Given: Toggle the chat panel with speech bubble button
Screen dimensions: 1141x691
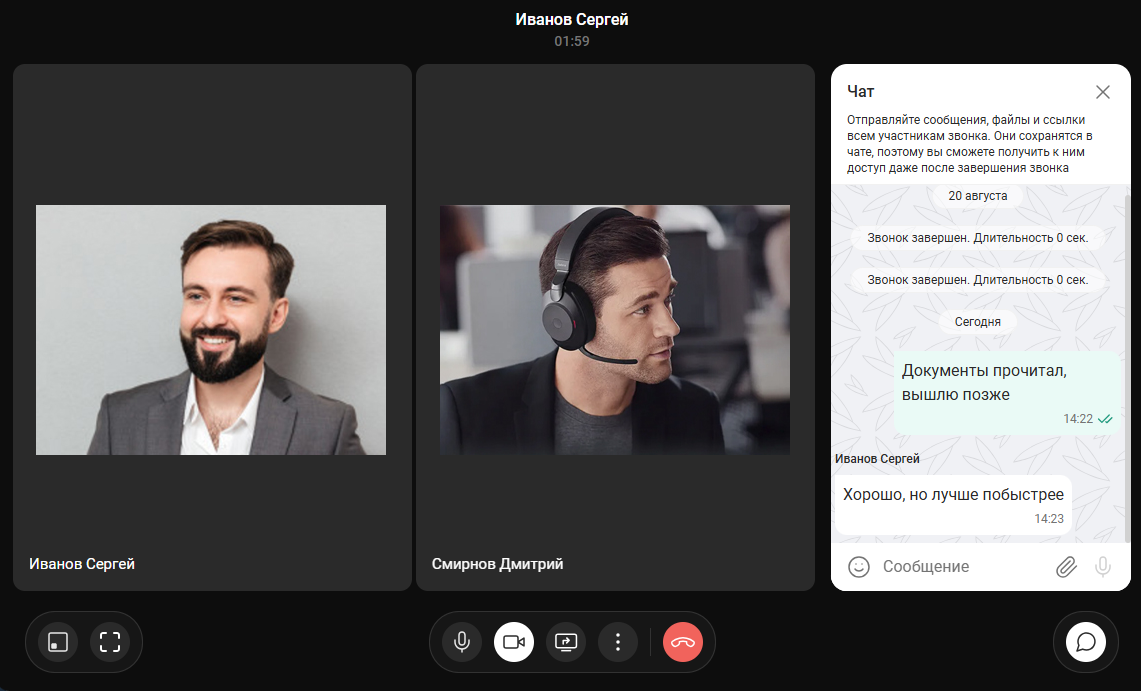Looking at the screenshot, I should pos(1086,642).
